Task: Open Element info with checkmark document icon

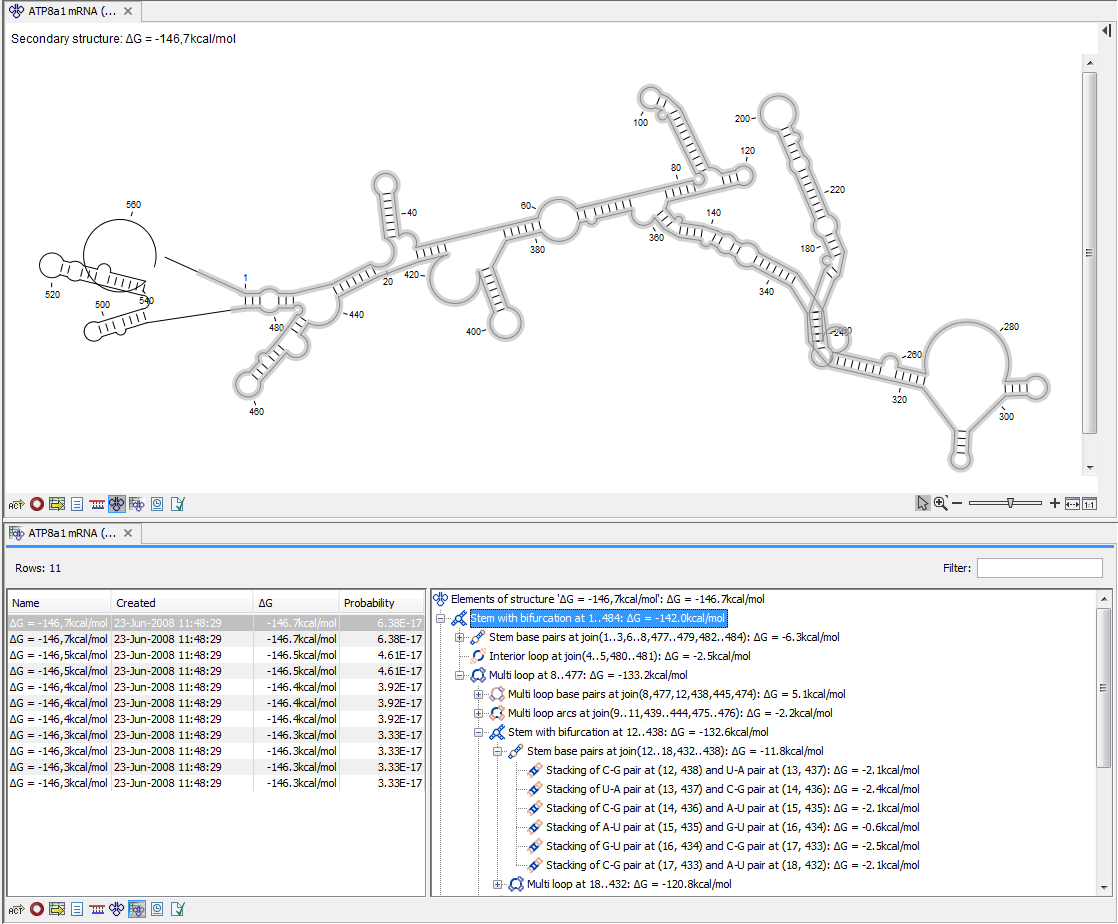Action: [178, 504]
